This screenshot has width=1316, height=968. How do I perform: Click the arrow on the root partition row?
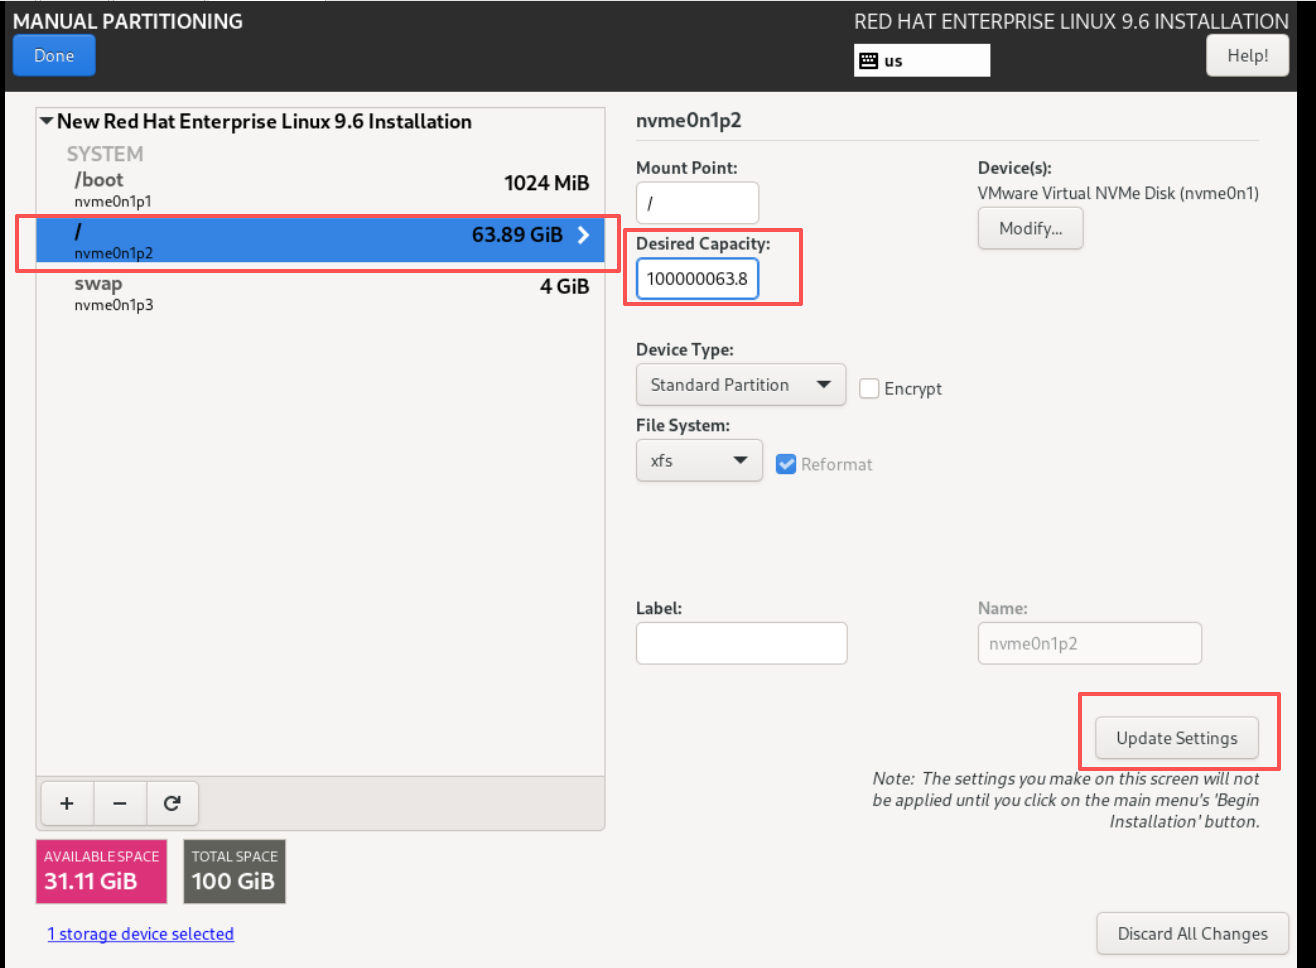[584, 235]
